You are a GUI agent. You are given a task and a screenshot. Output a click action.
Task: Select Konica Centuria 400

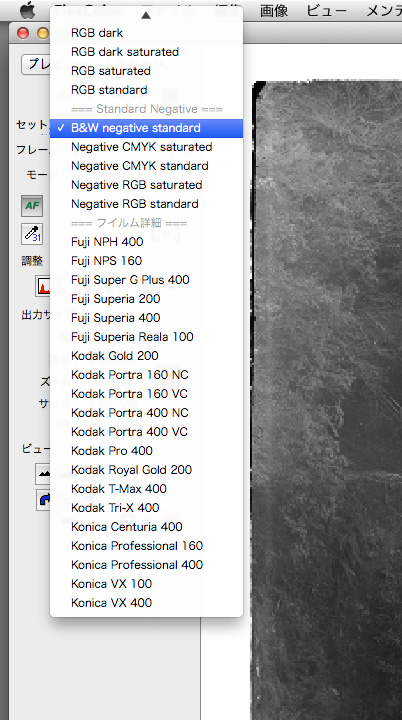[146, 527]
